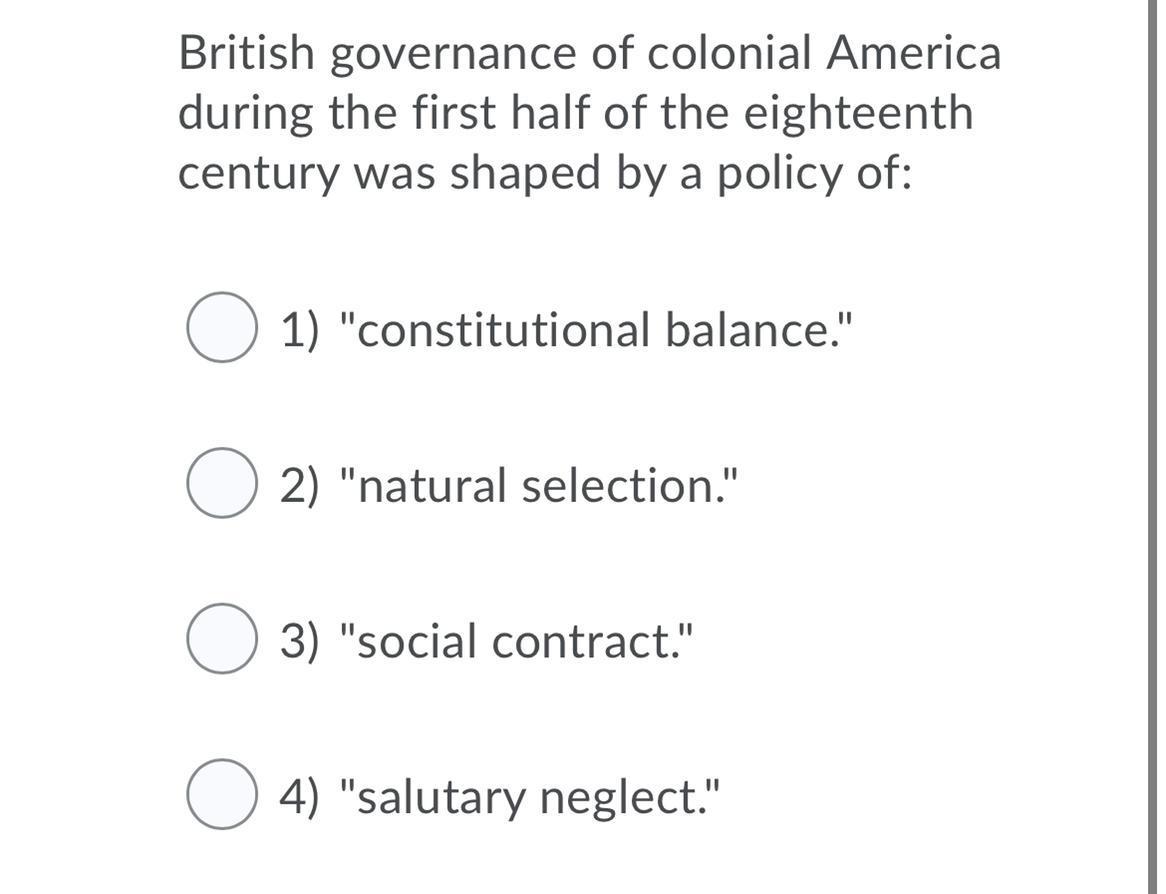Click the "century was shaped by a policy of:" line
This screenshot has height=894, width=1166.
pyautogui.click(x=545, y=172)
